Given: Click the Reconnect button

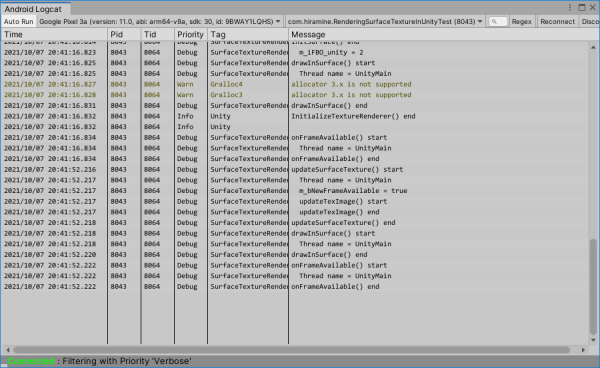Looking at the screenshot, I should [x=558, y=21].
